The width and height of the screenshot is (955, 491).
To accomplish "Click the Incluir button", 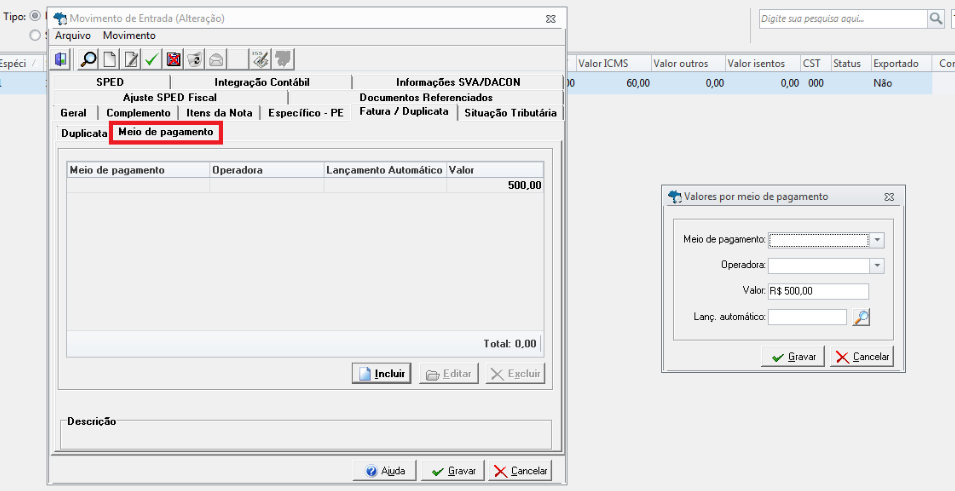I will tap(382, 373).
